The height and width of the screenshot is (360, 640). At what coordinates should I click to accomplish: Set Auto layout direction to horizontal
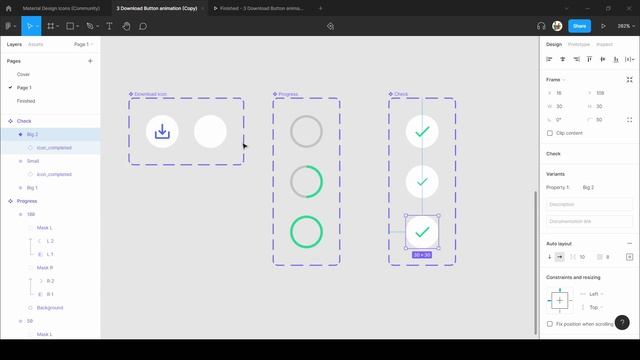560,257
